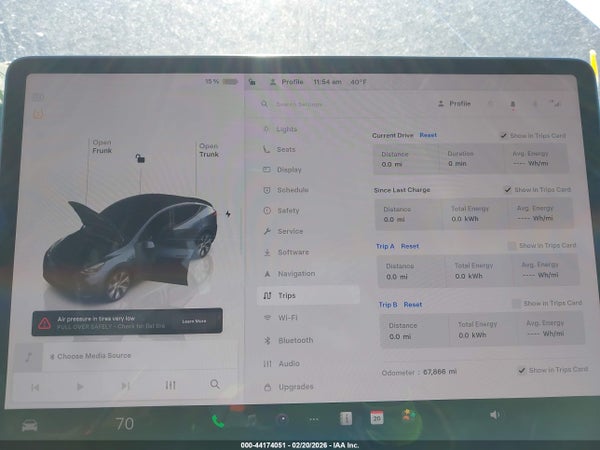Tap the notifications bell icon
This screenshot has width=600, height=450.
pos(513,104)
